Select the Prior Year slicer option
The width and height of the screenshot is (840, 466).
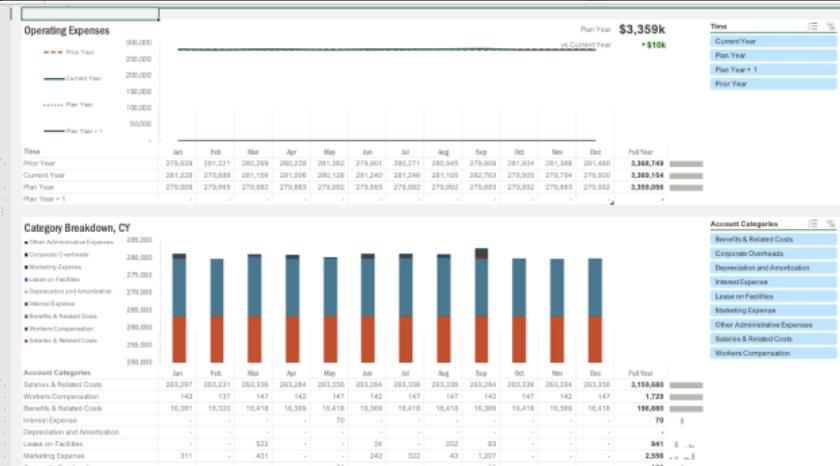pyautogui.click(x=773, y=84)
